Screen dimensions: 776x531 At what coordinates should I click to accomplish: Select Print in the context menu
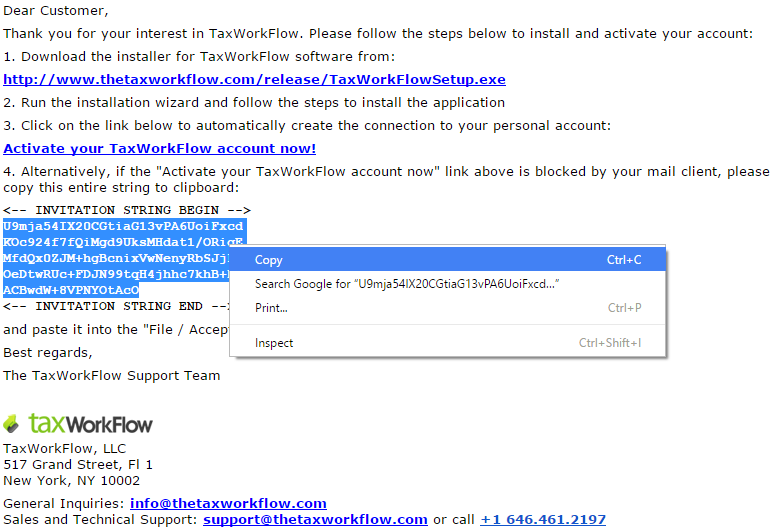(448, 308)
